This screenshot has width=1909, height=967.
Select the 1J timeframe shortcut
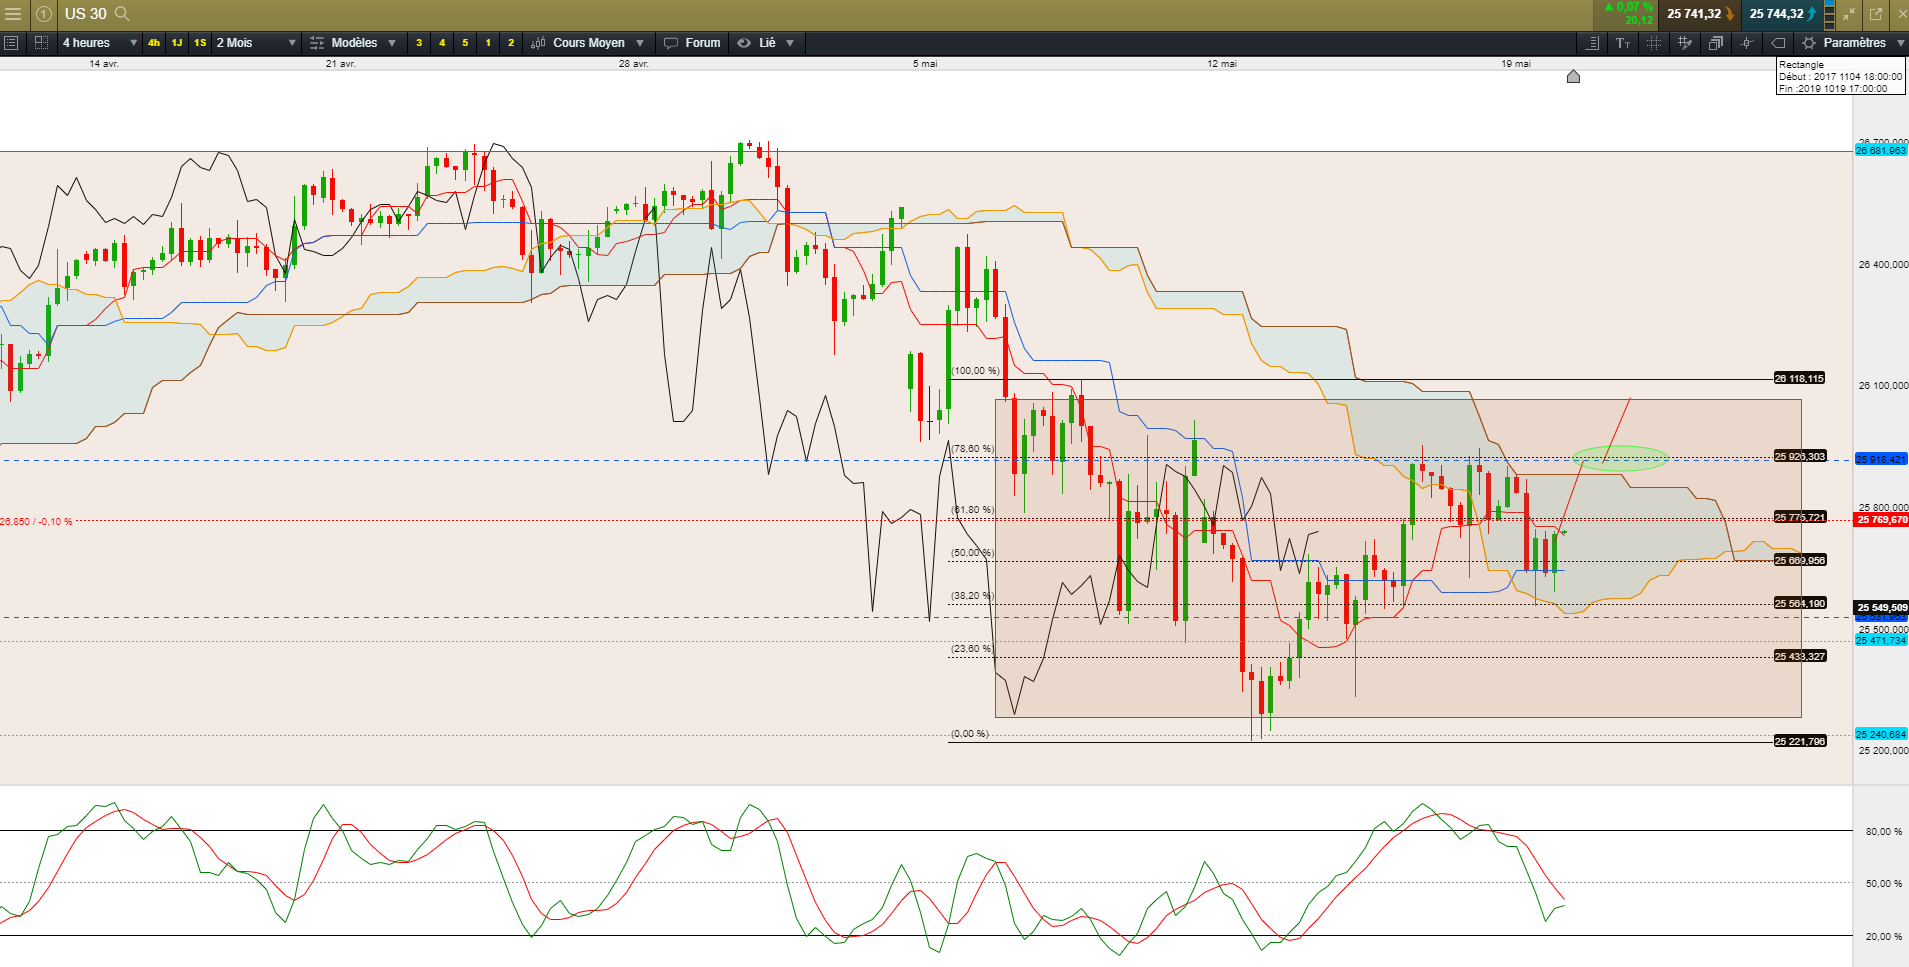tap(177, 43)
